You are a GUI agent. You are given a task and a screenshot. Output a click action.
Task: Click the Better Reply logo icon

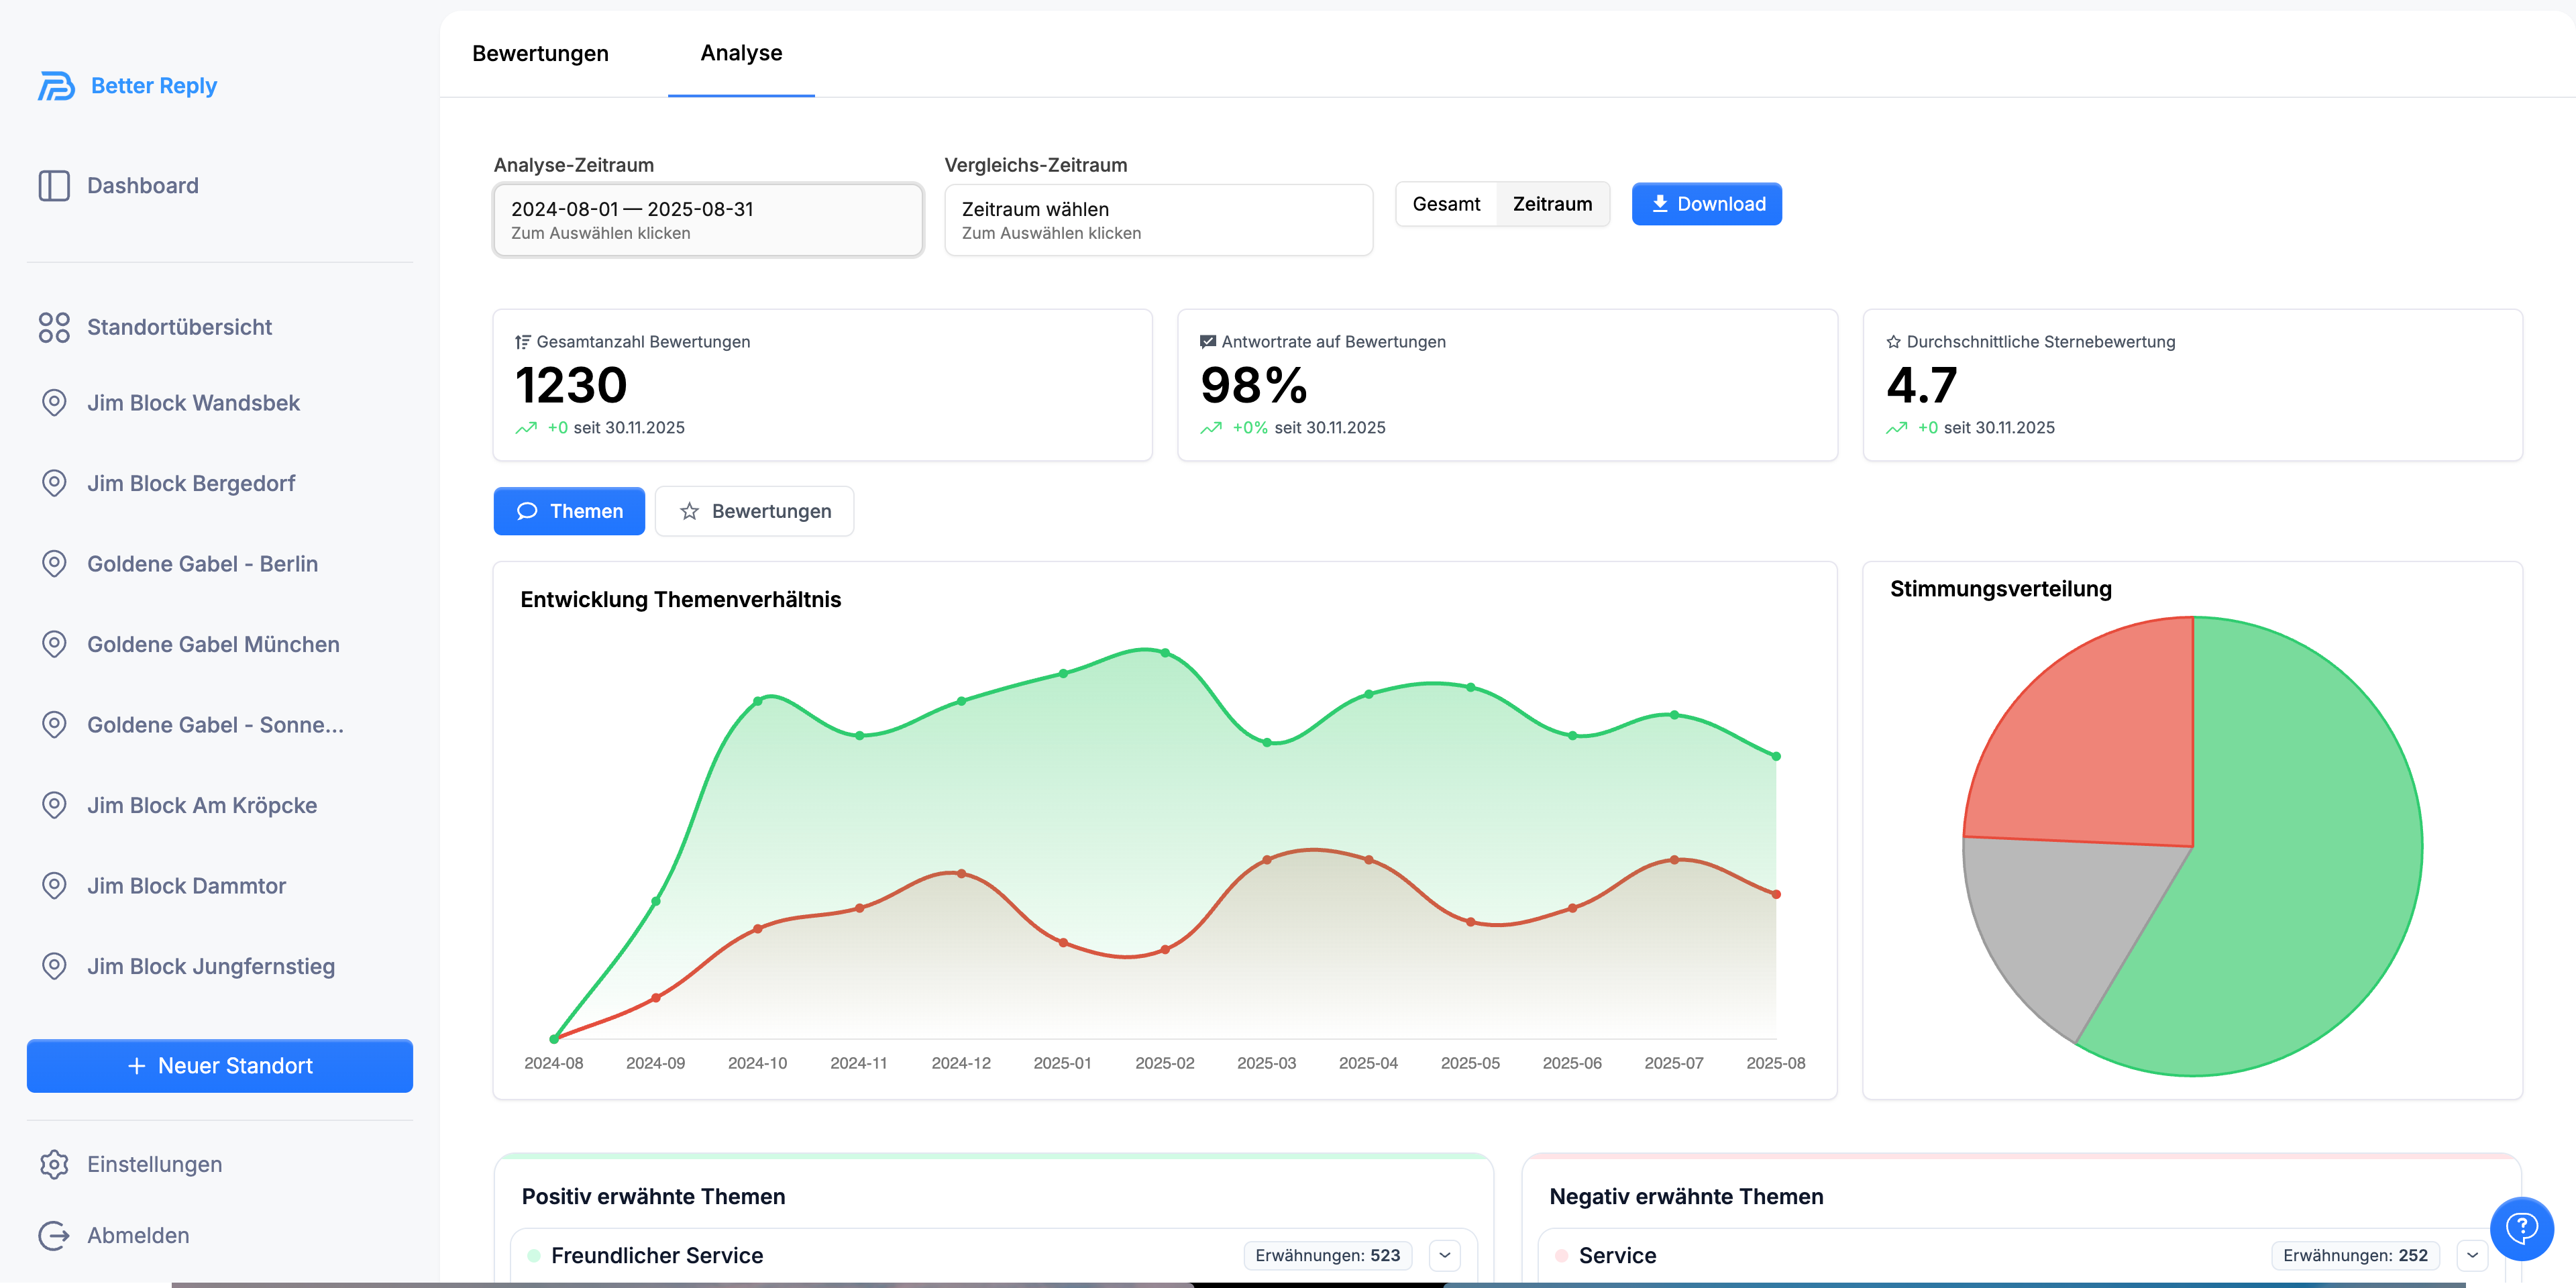point(56,86)
